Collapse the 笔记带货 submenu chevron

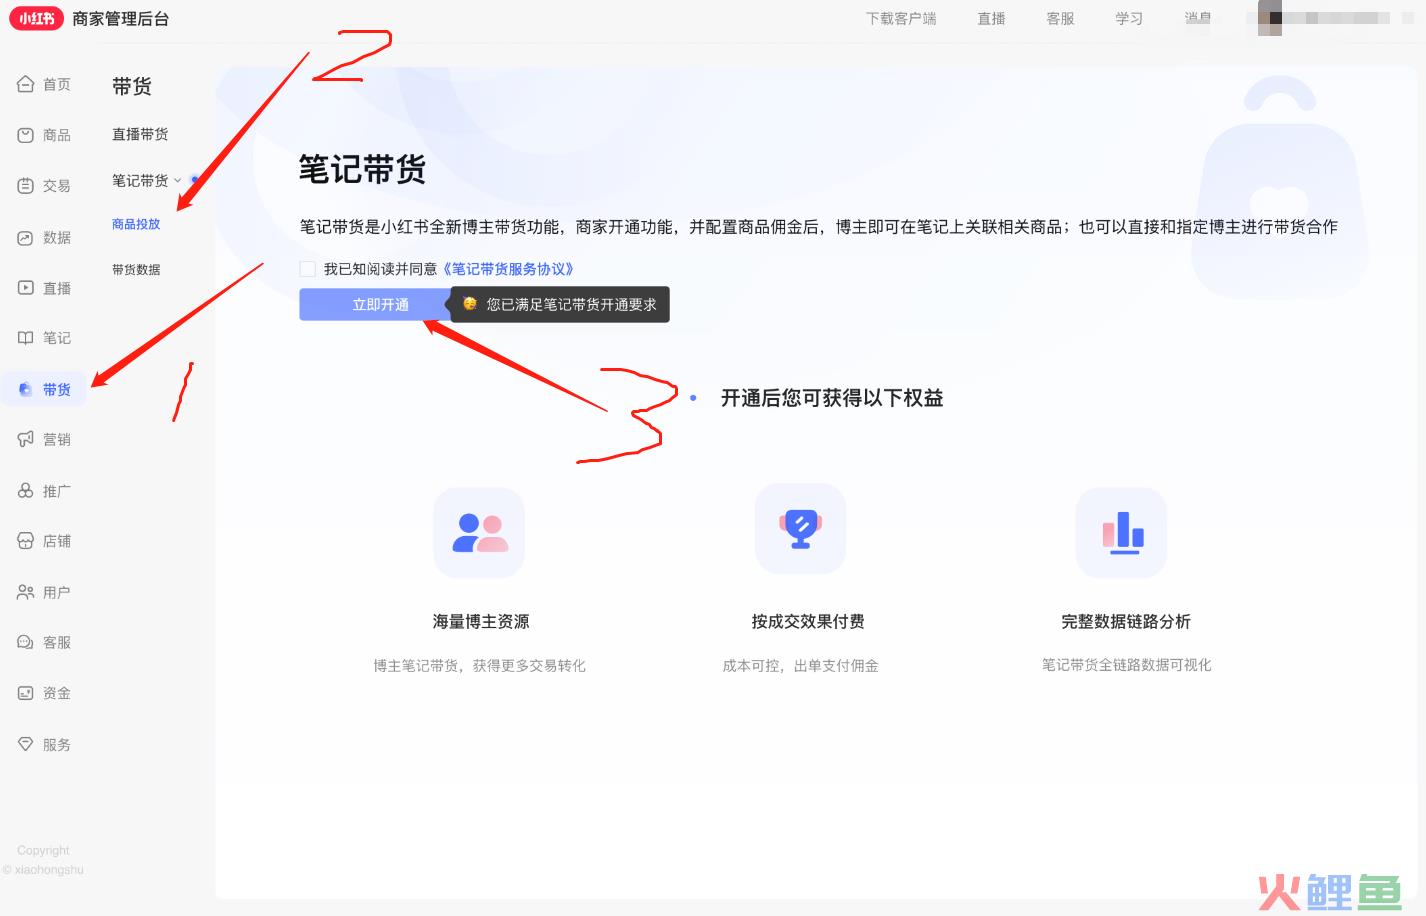[178, 181]
